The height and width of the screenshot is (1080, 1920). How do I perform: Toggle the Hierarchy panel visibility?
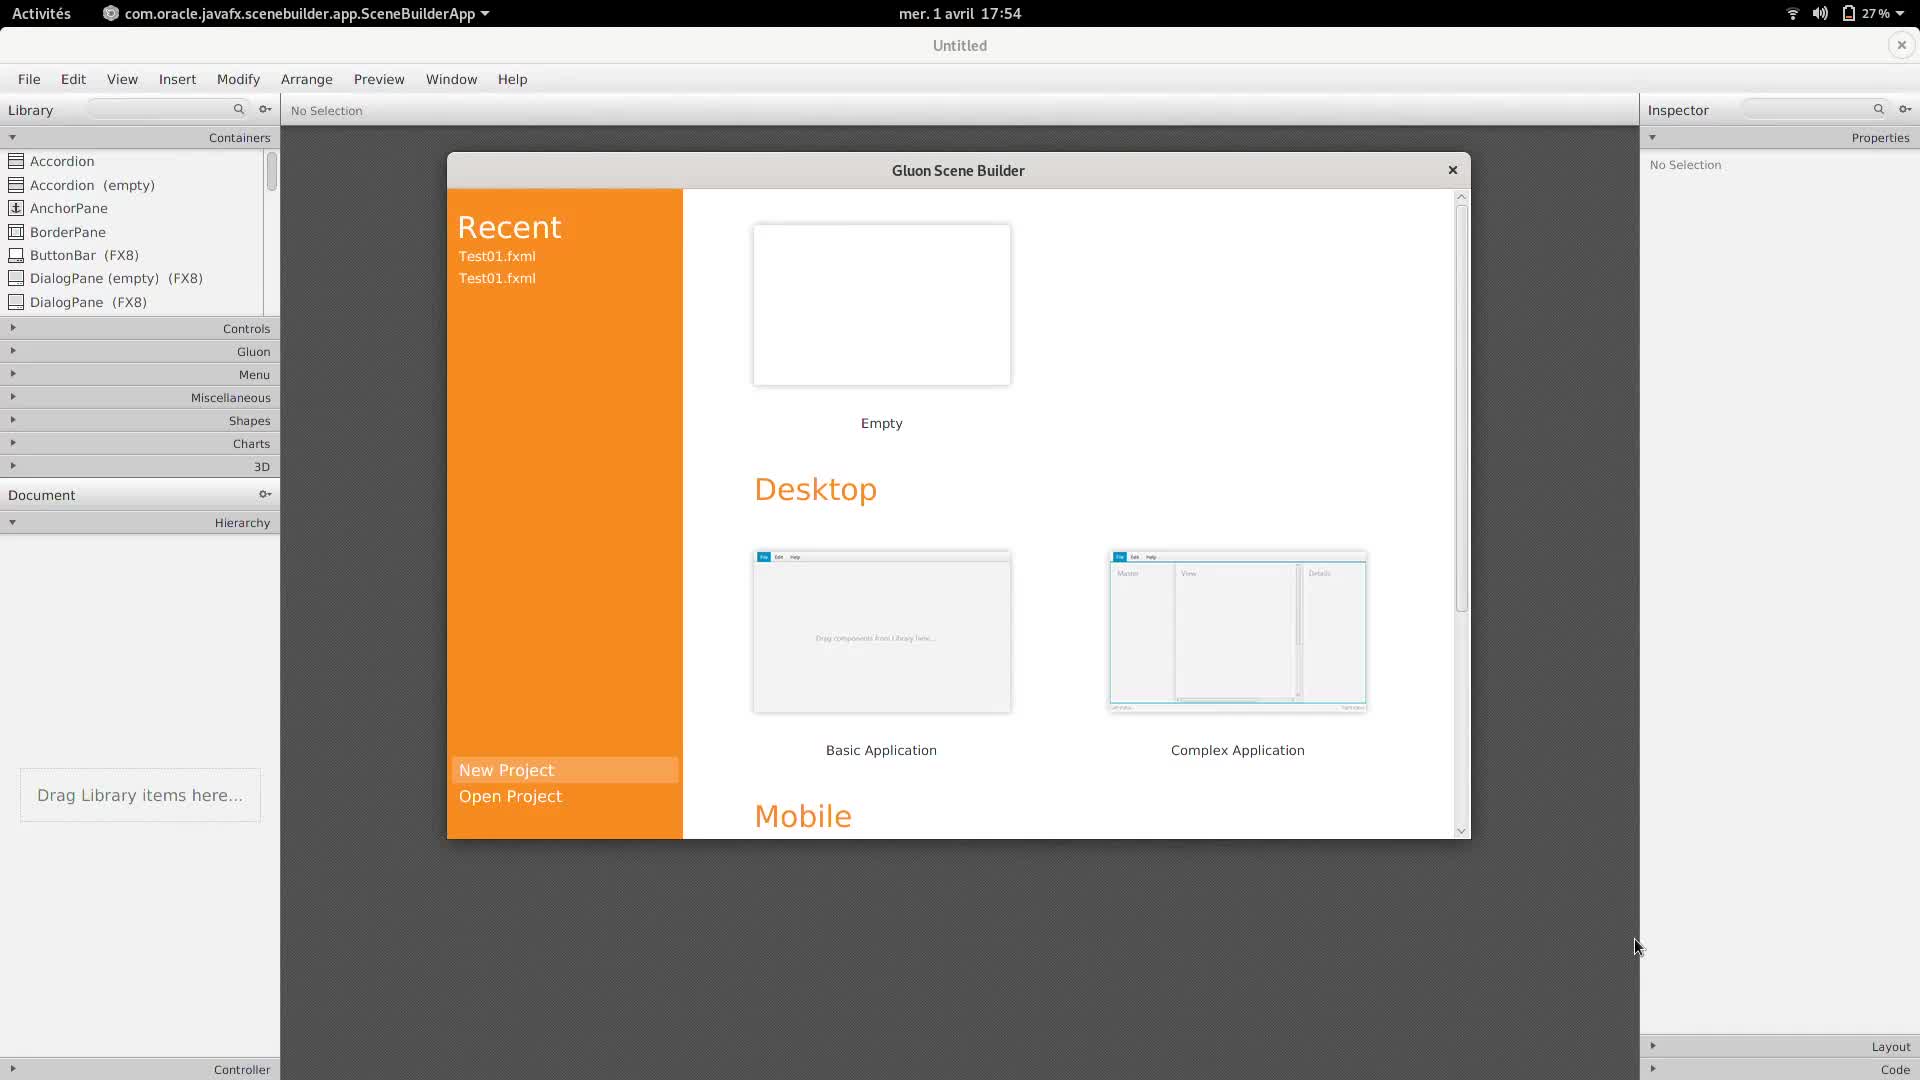click(12, 521)
